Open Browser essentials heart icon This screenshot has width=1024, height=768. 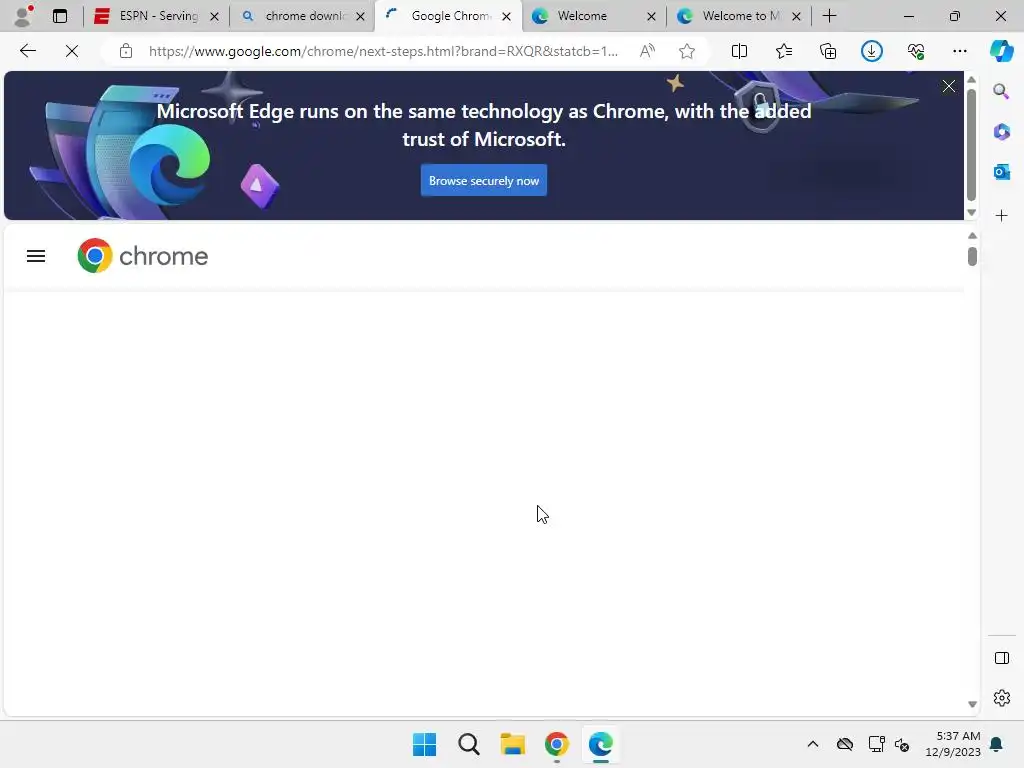tap(916, 51)
